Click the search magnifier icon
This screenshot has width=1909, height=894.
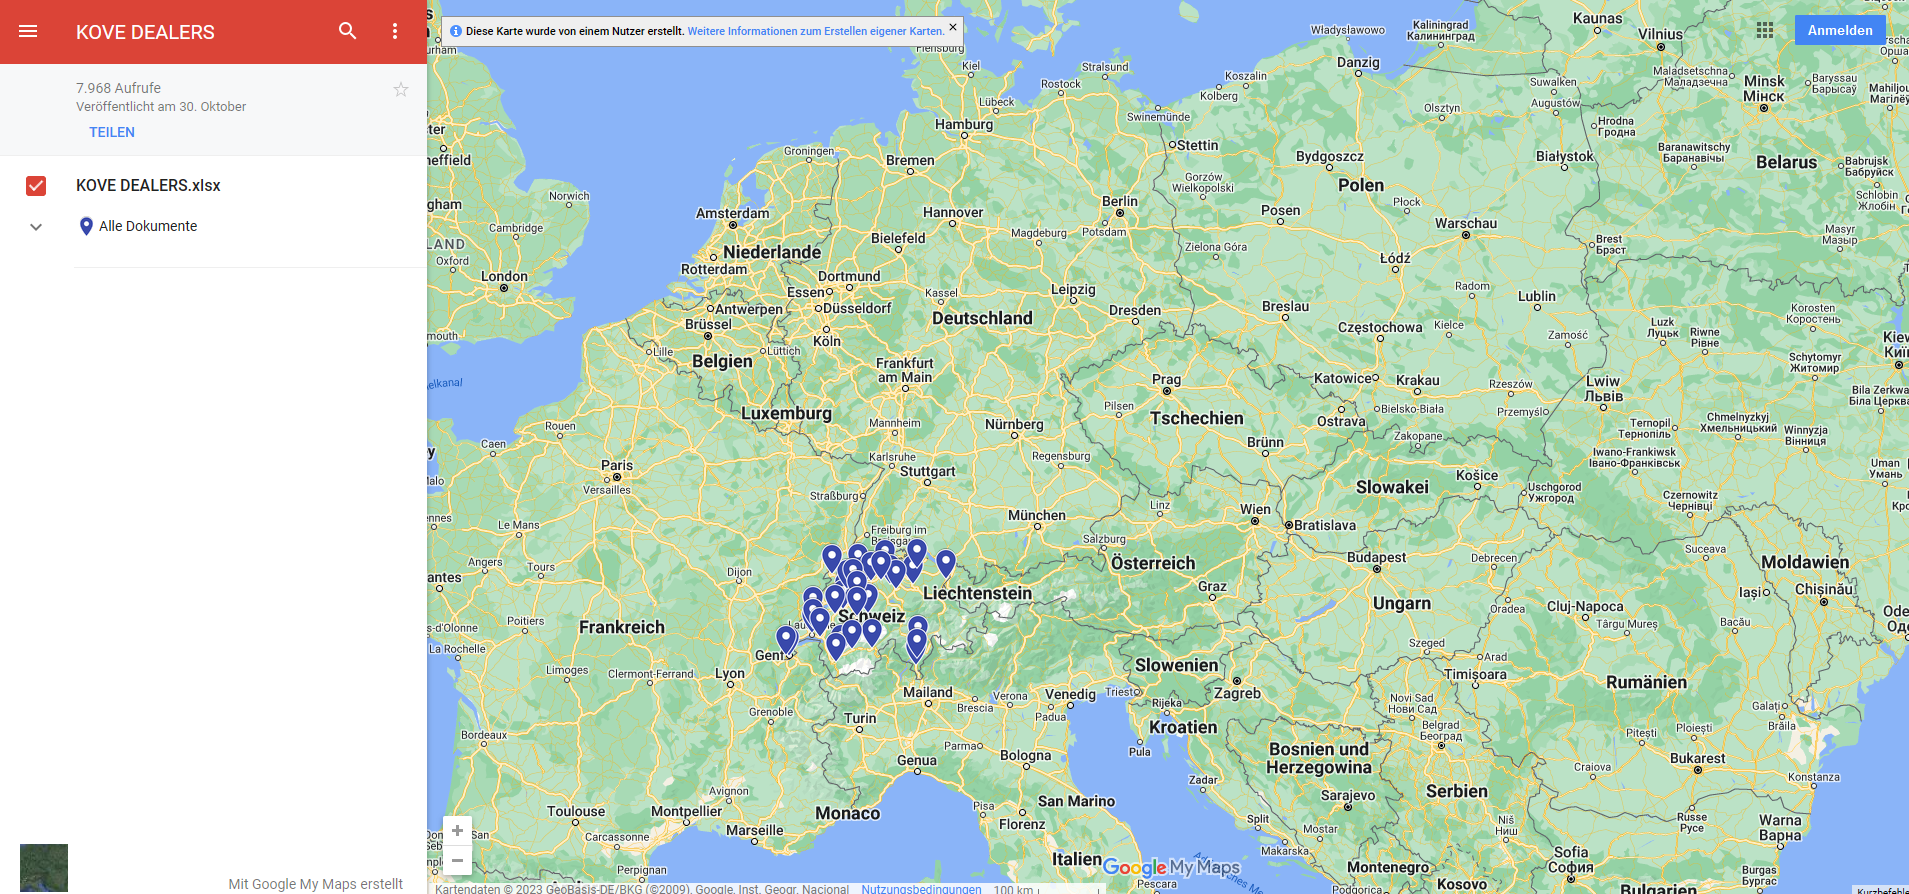(x=347, y=31)
